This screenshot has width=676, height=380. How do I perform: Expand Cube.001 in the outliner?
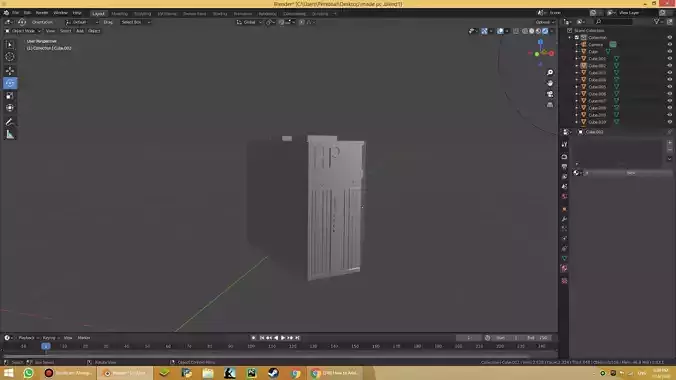[x=577, y=59]
